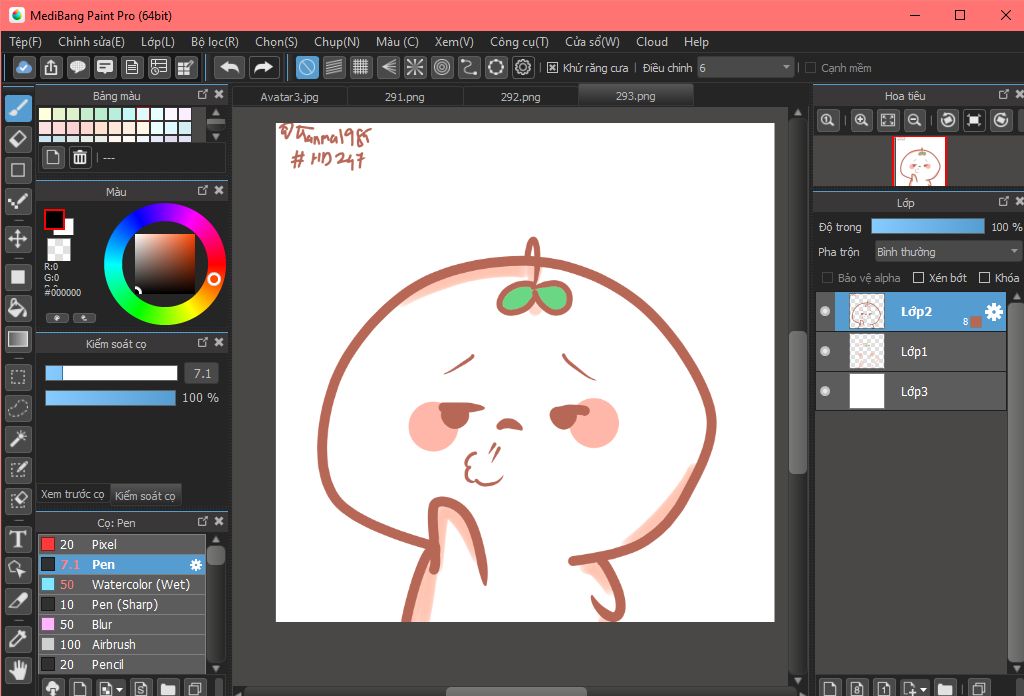
Task: Select the Airbrush brush
Action: point(122,644)
